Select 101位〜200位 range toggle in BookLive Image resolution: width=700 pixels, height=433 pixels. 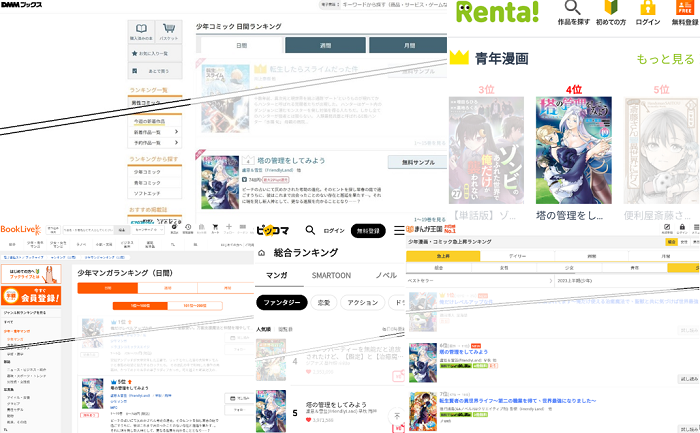point(195,306)
